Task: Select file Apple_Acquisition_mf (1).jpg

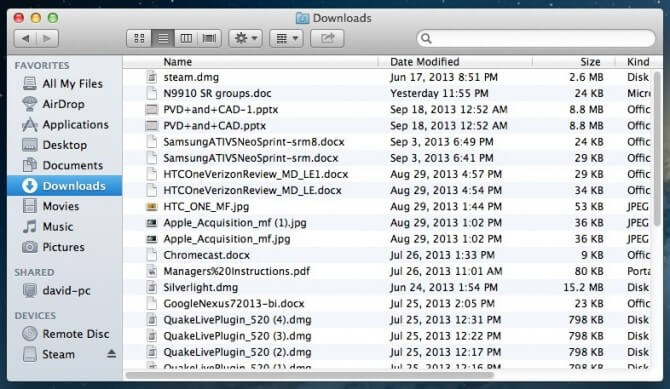Action: point(389,223)
